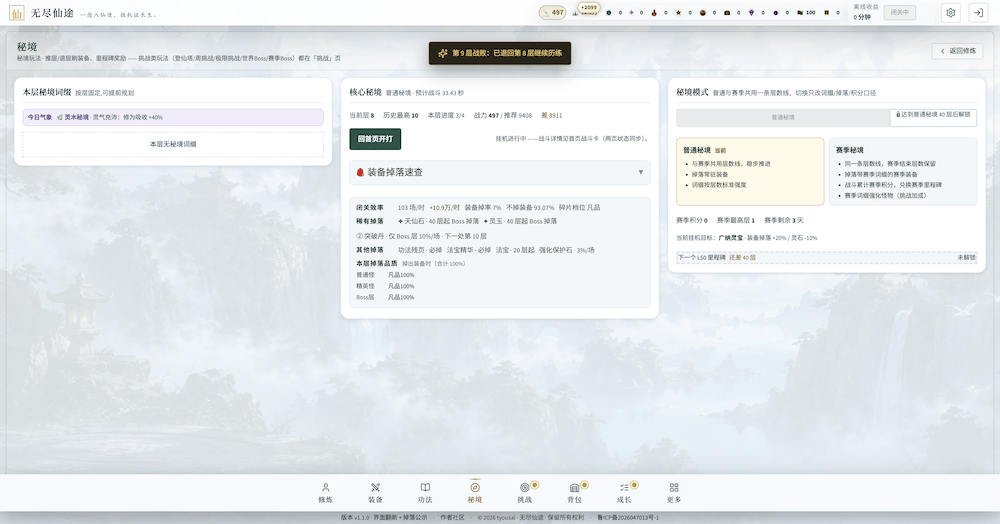Select the 普通秘境 mode segment
This screenshot has height=524, width=1000.
point(783,117)
